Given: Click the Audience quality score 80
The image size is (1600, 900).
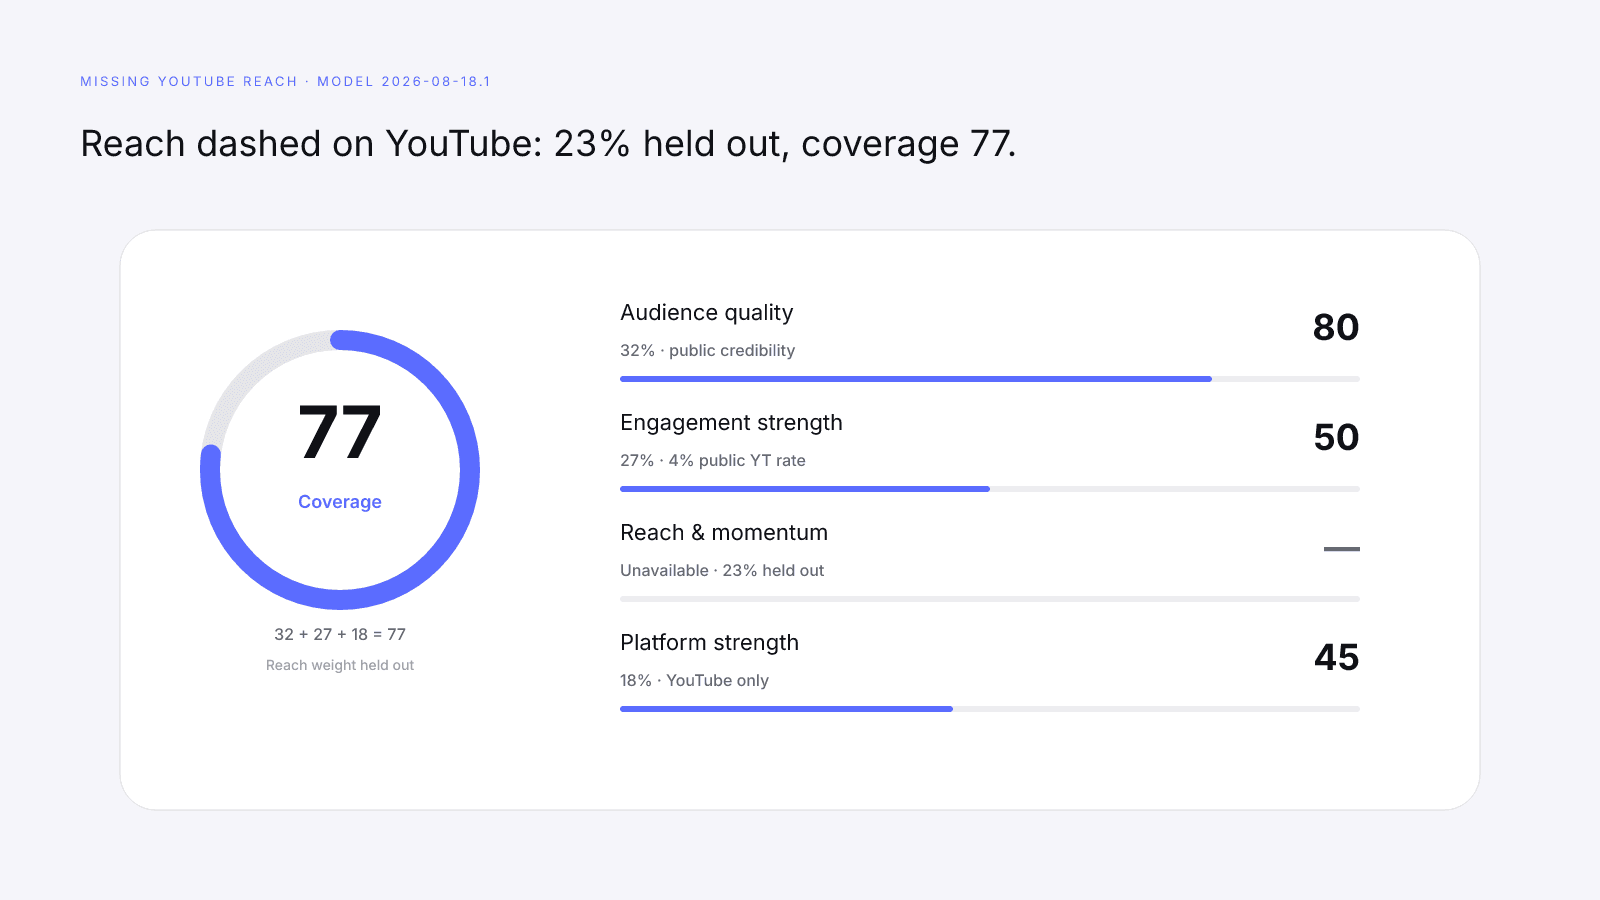Looking at the screenshot, I should point(1336,327).
